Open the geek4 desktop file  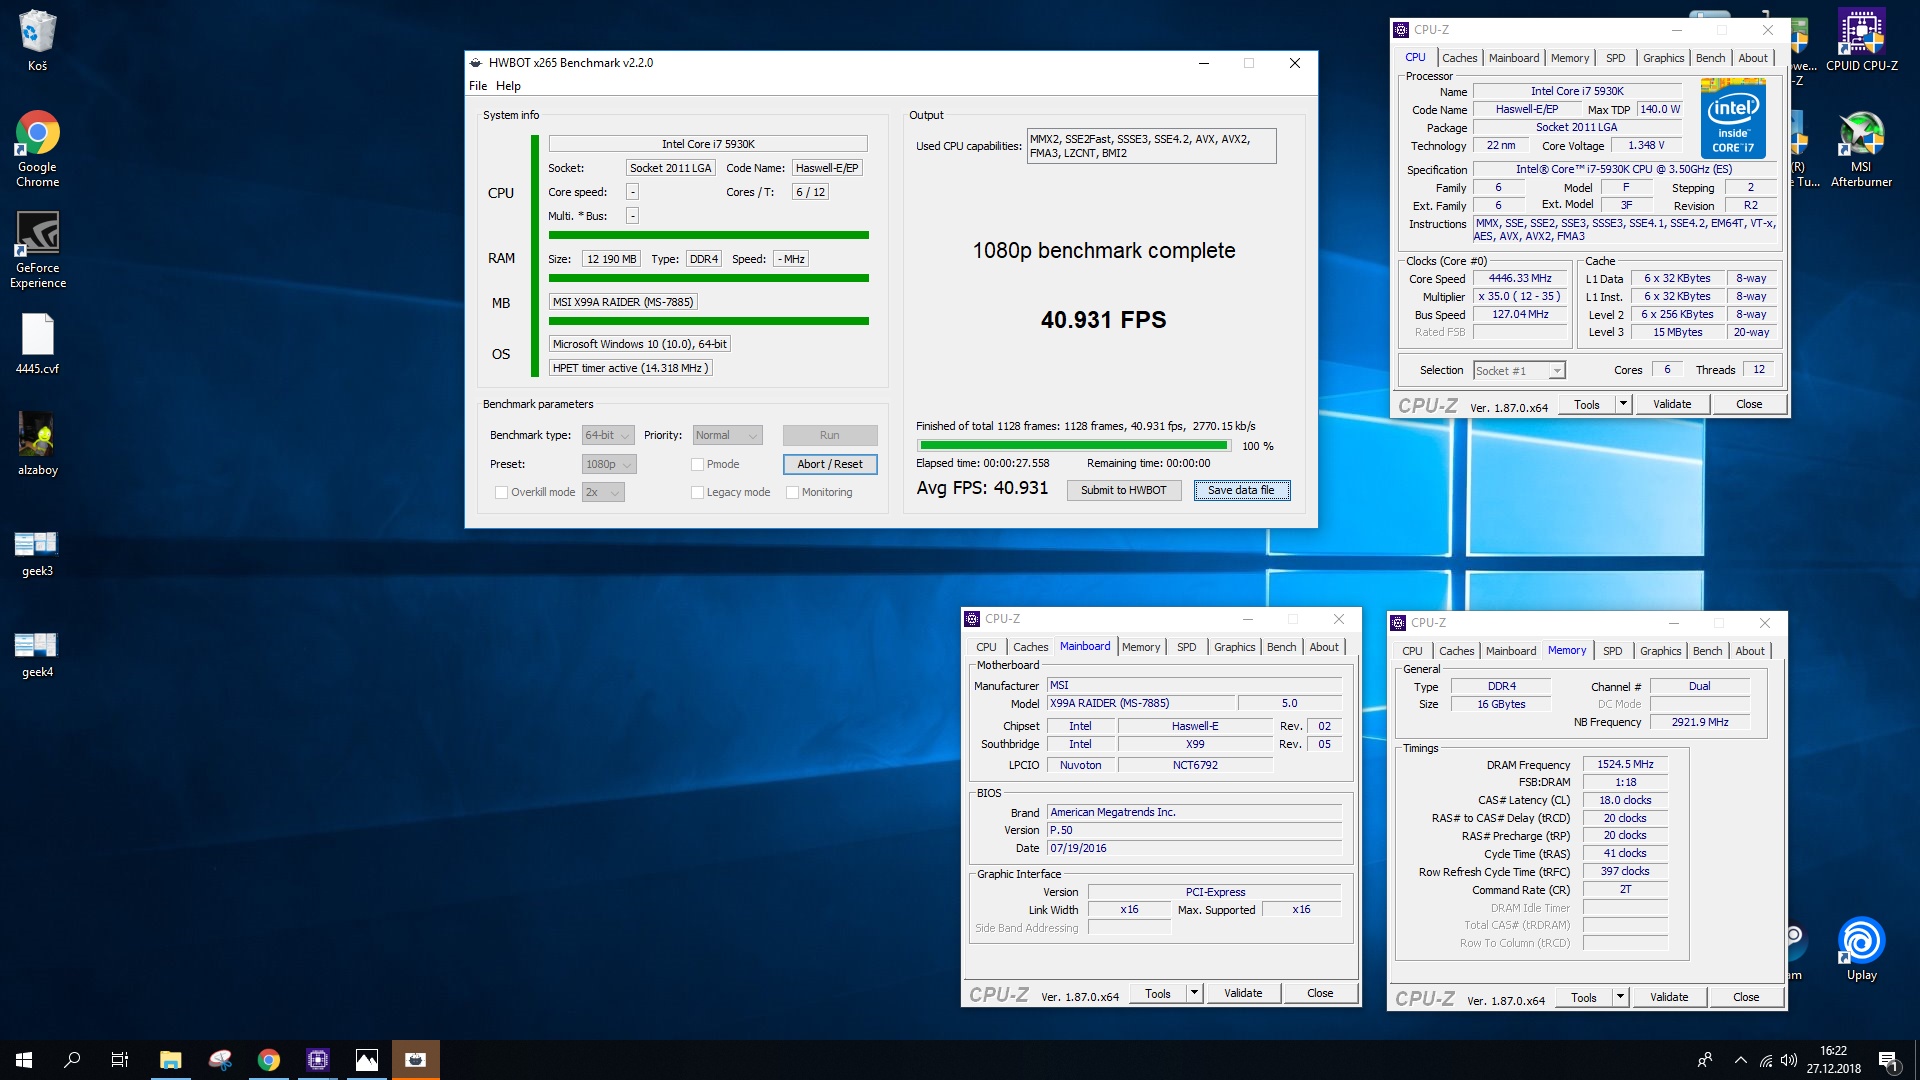point(37,654)
